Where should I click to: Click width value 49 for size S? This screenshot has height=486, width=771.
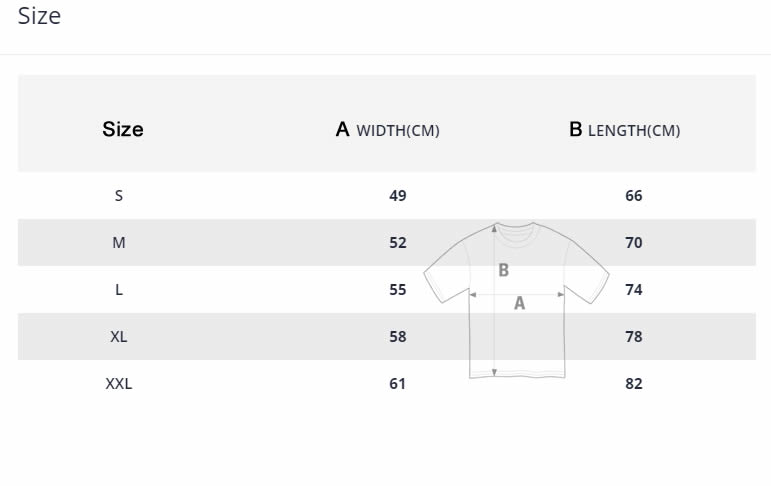coord(398,196)
